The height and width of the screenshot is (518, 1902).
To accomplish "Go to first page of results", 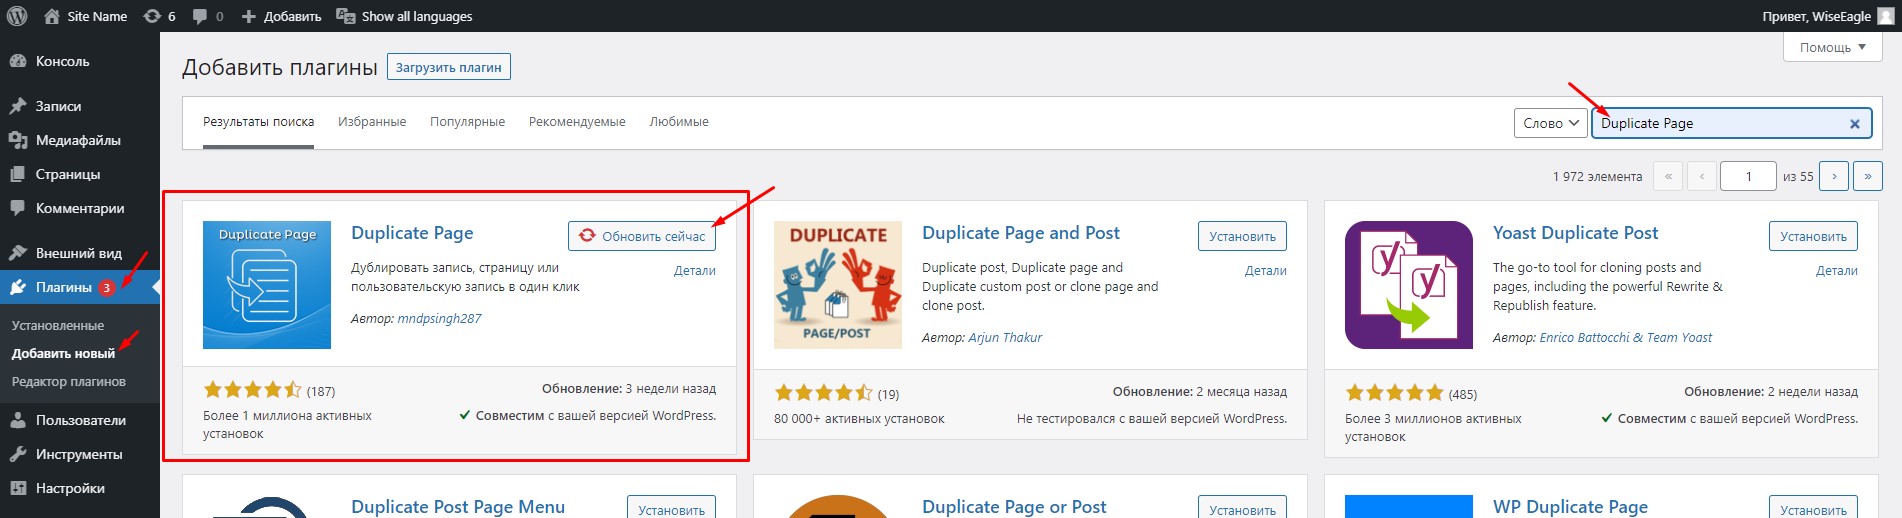I will tap(1668, 176).
